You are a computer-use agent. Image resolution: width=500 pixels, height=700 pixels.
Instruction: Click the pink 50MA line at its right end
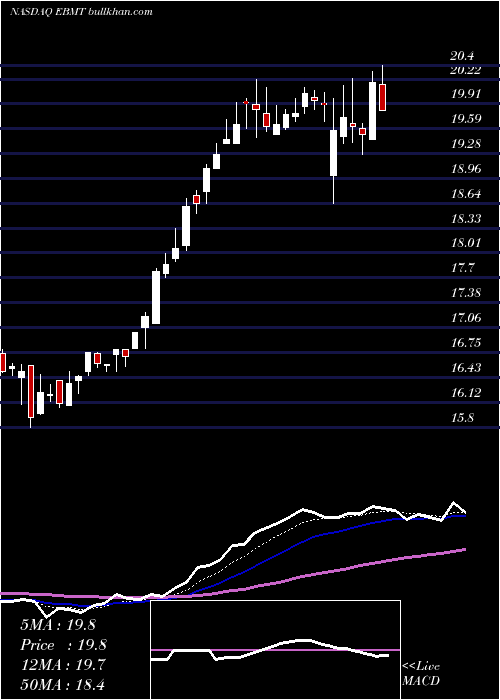tap(464, 550)
